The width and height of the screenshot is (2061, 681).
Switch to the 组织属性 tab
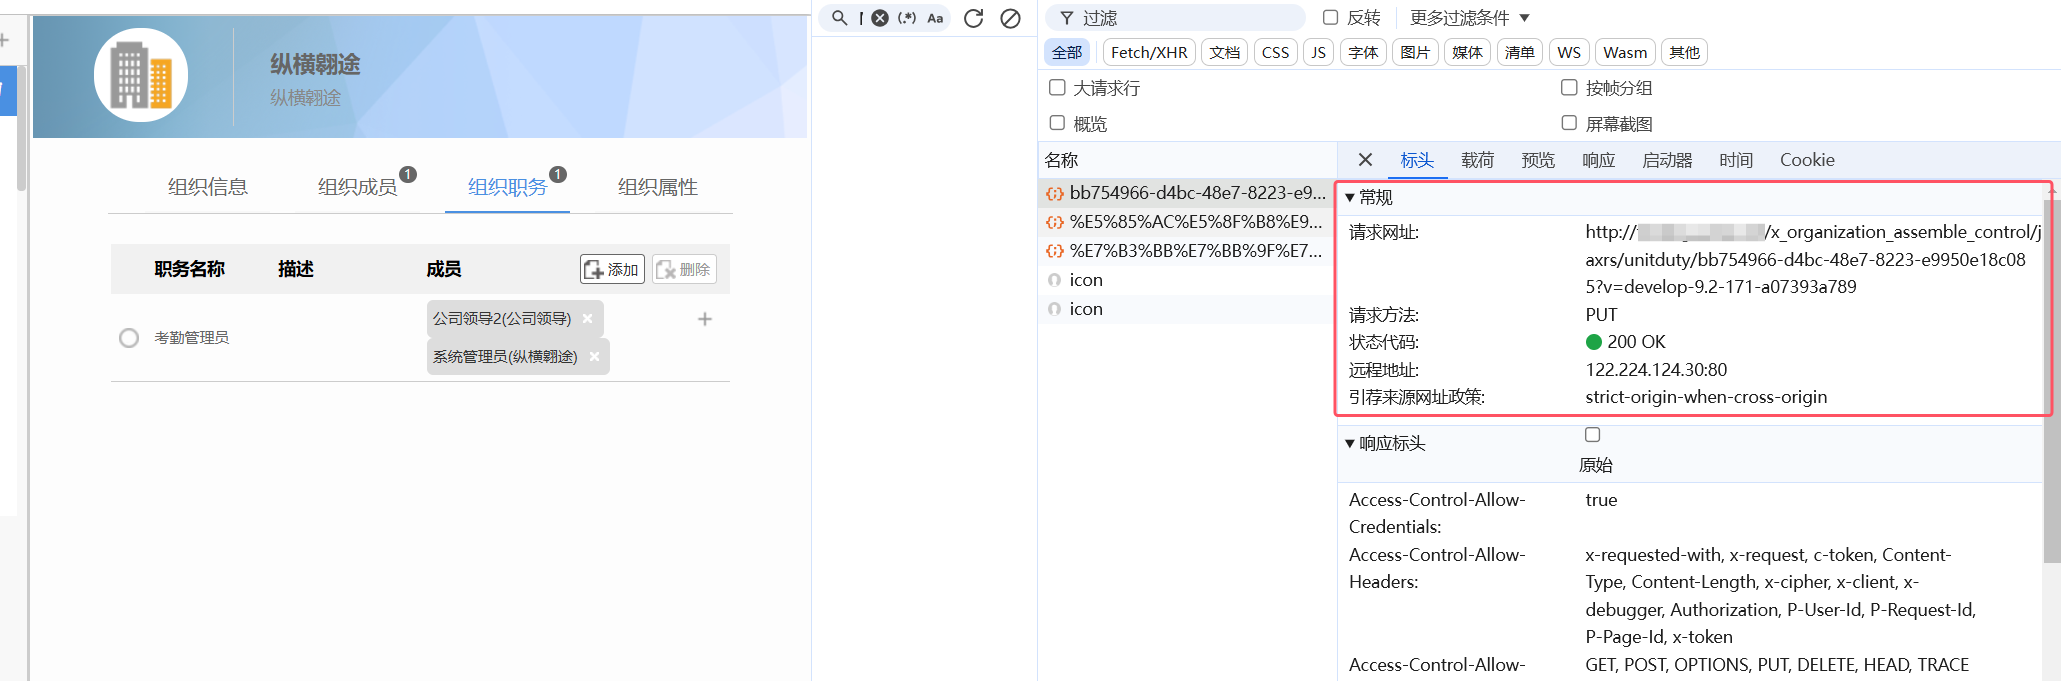(658, 187)
